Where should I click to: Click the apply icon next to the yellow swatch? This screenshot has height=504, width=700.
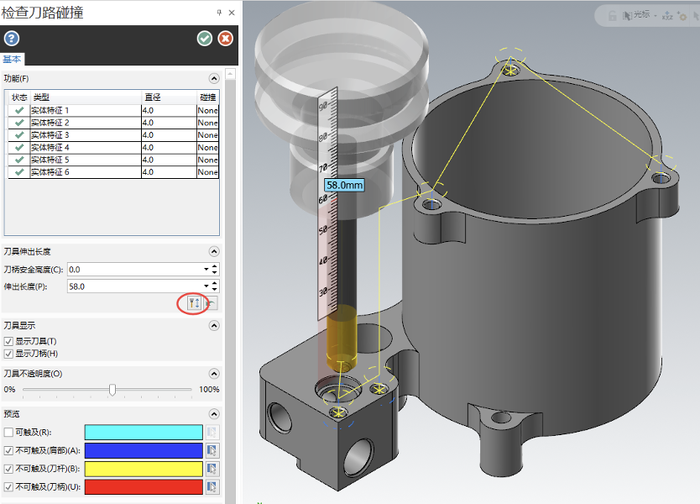(x=212, y=469)
